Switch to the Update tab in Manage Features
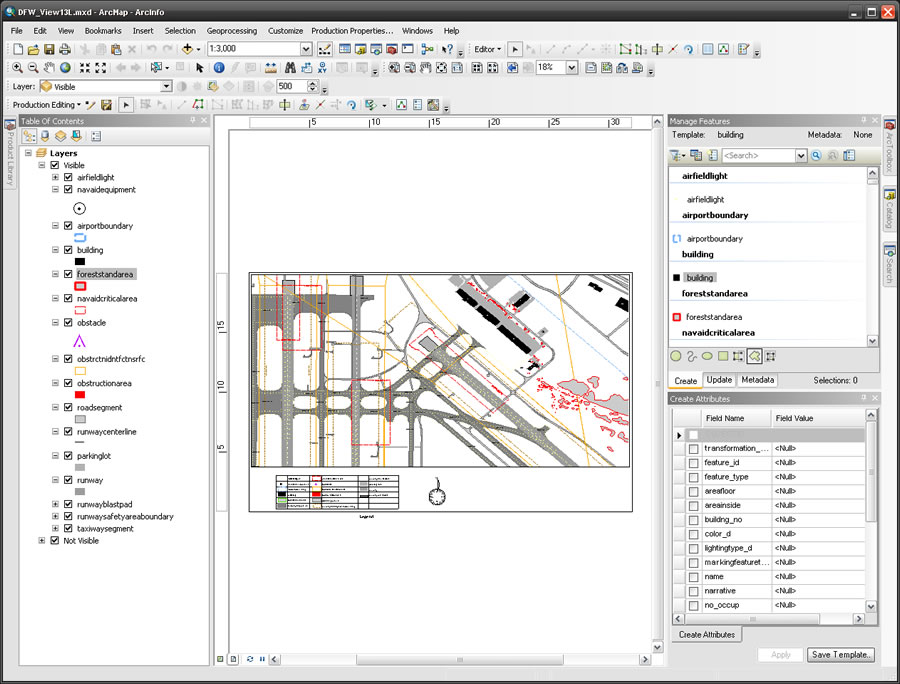Screen dimensions: 900x684 (719, 379)
